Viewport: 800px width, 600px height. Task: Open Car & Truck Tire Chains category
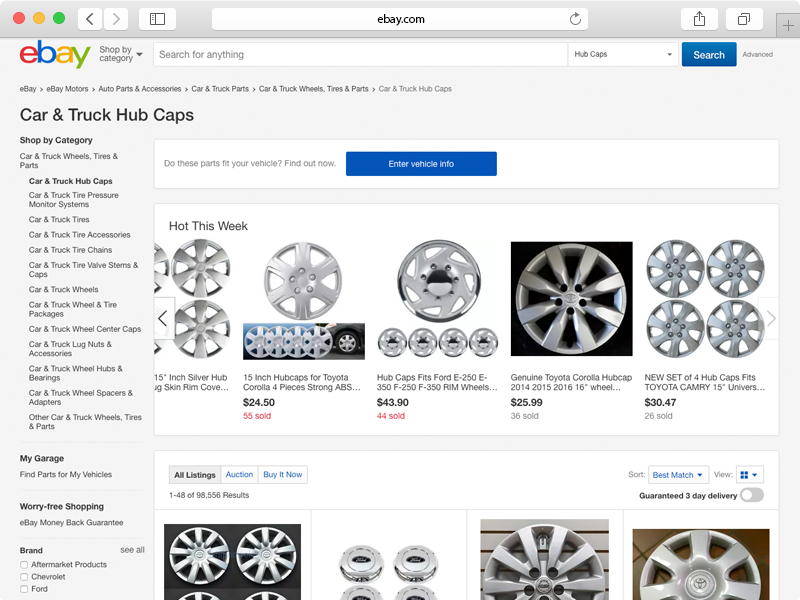tap(70, 250)
